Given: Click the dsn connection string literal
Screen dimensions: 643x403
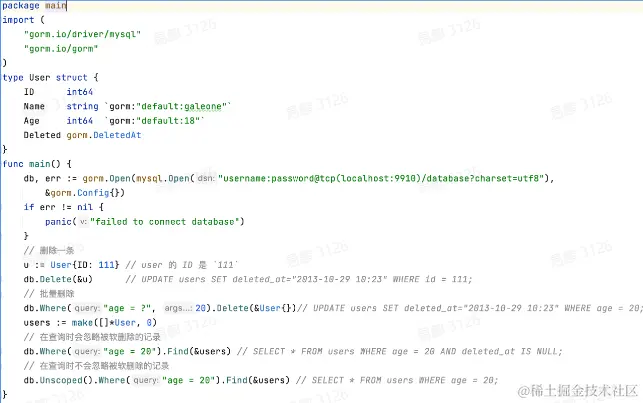Looking at the screenshot, I should pyautogui.click(x=383, y=178).
